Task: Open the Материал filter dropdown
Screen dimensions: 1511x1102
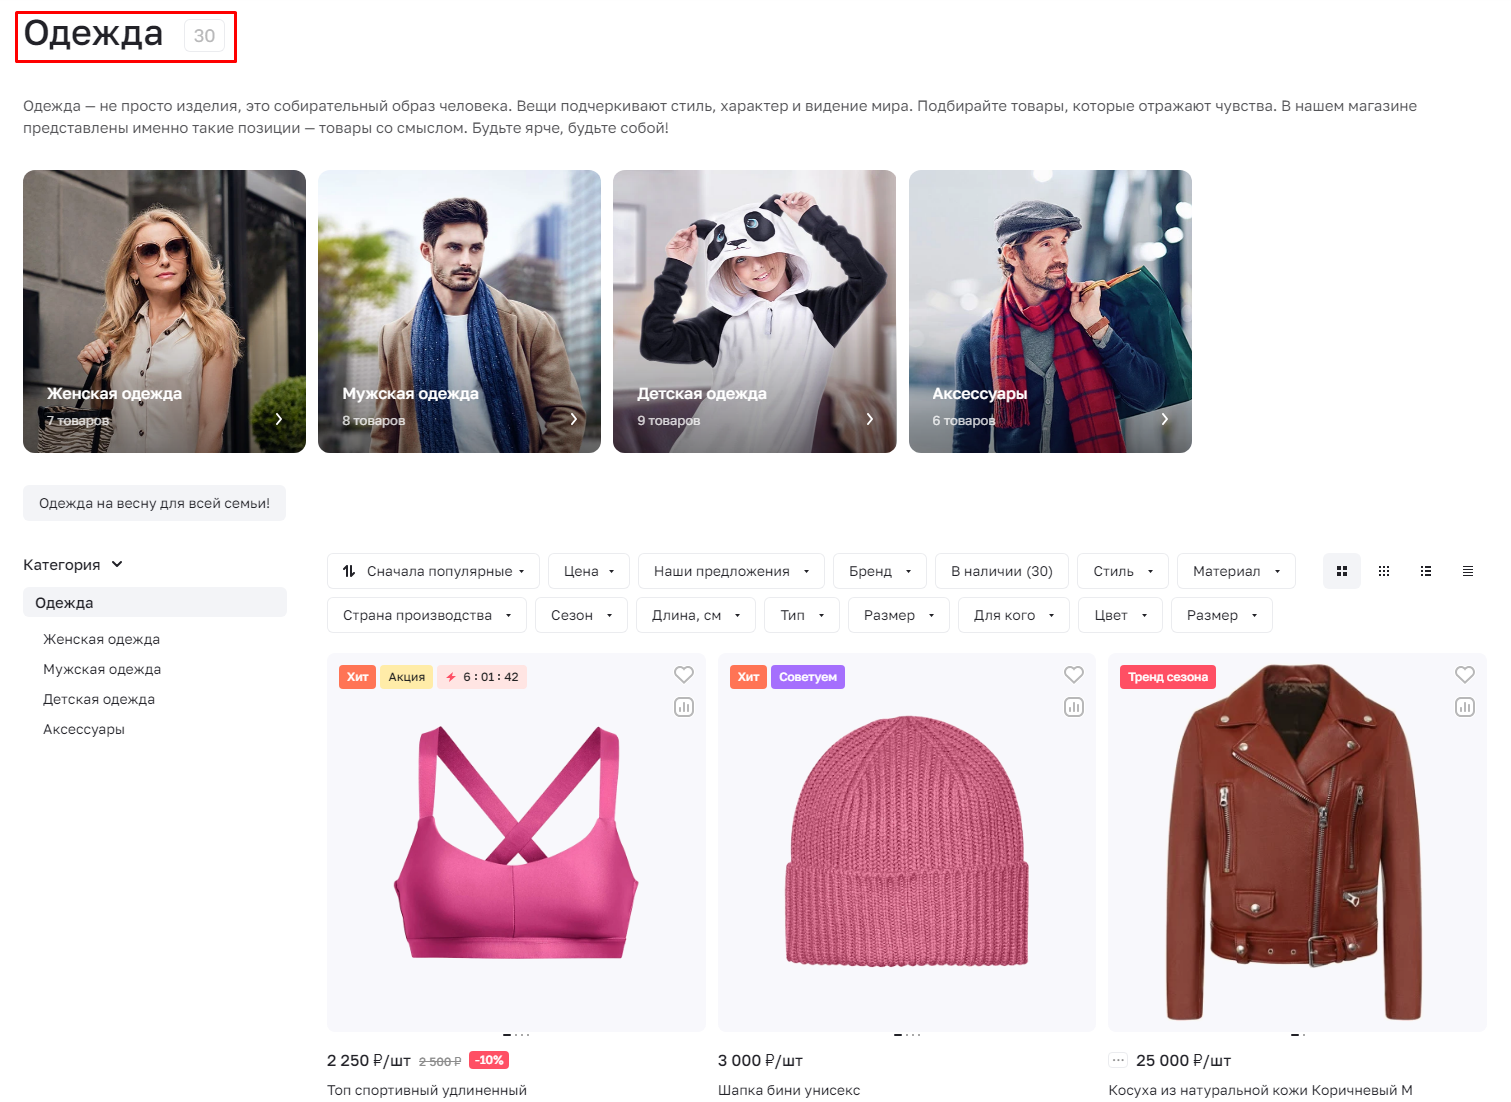Action: (x=1236, y=571)
